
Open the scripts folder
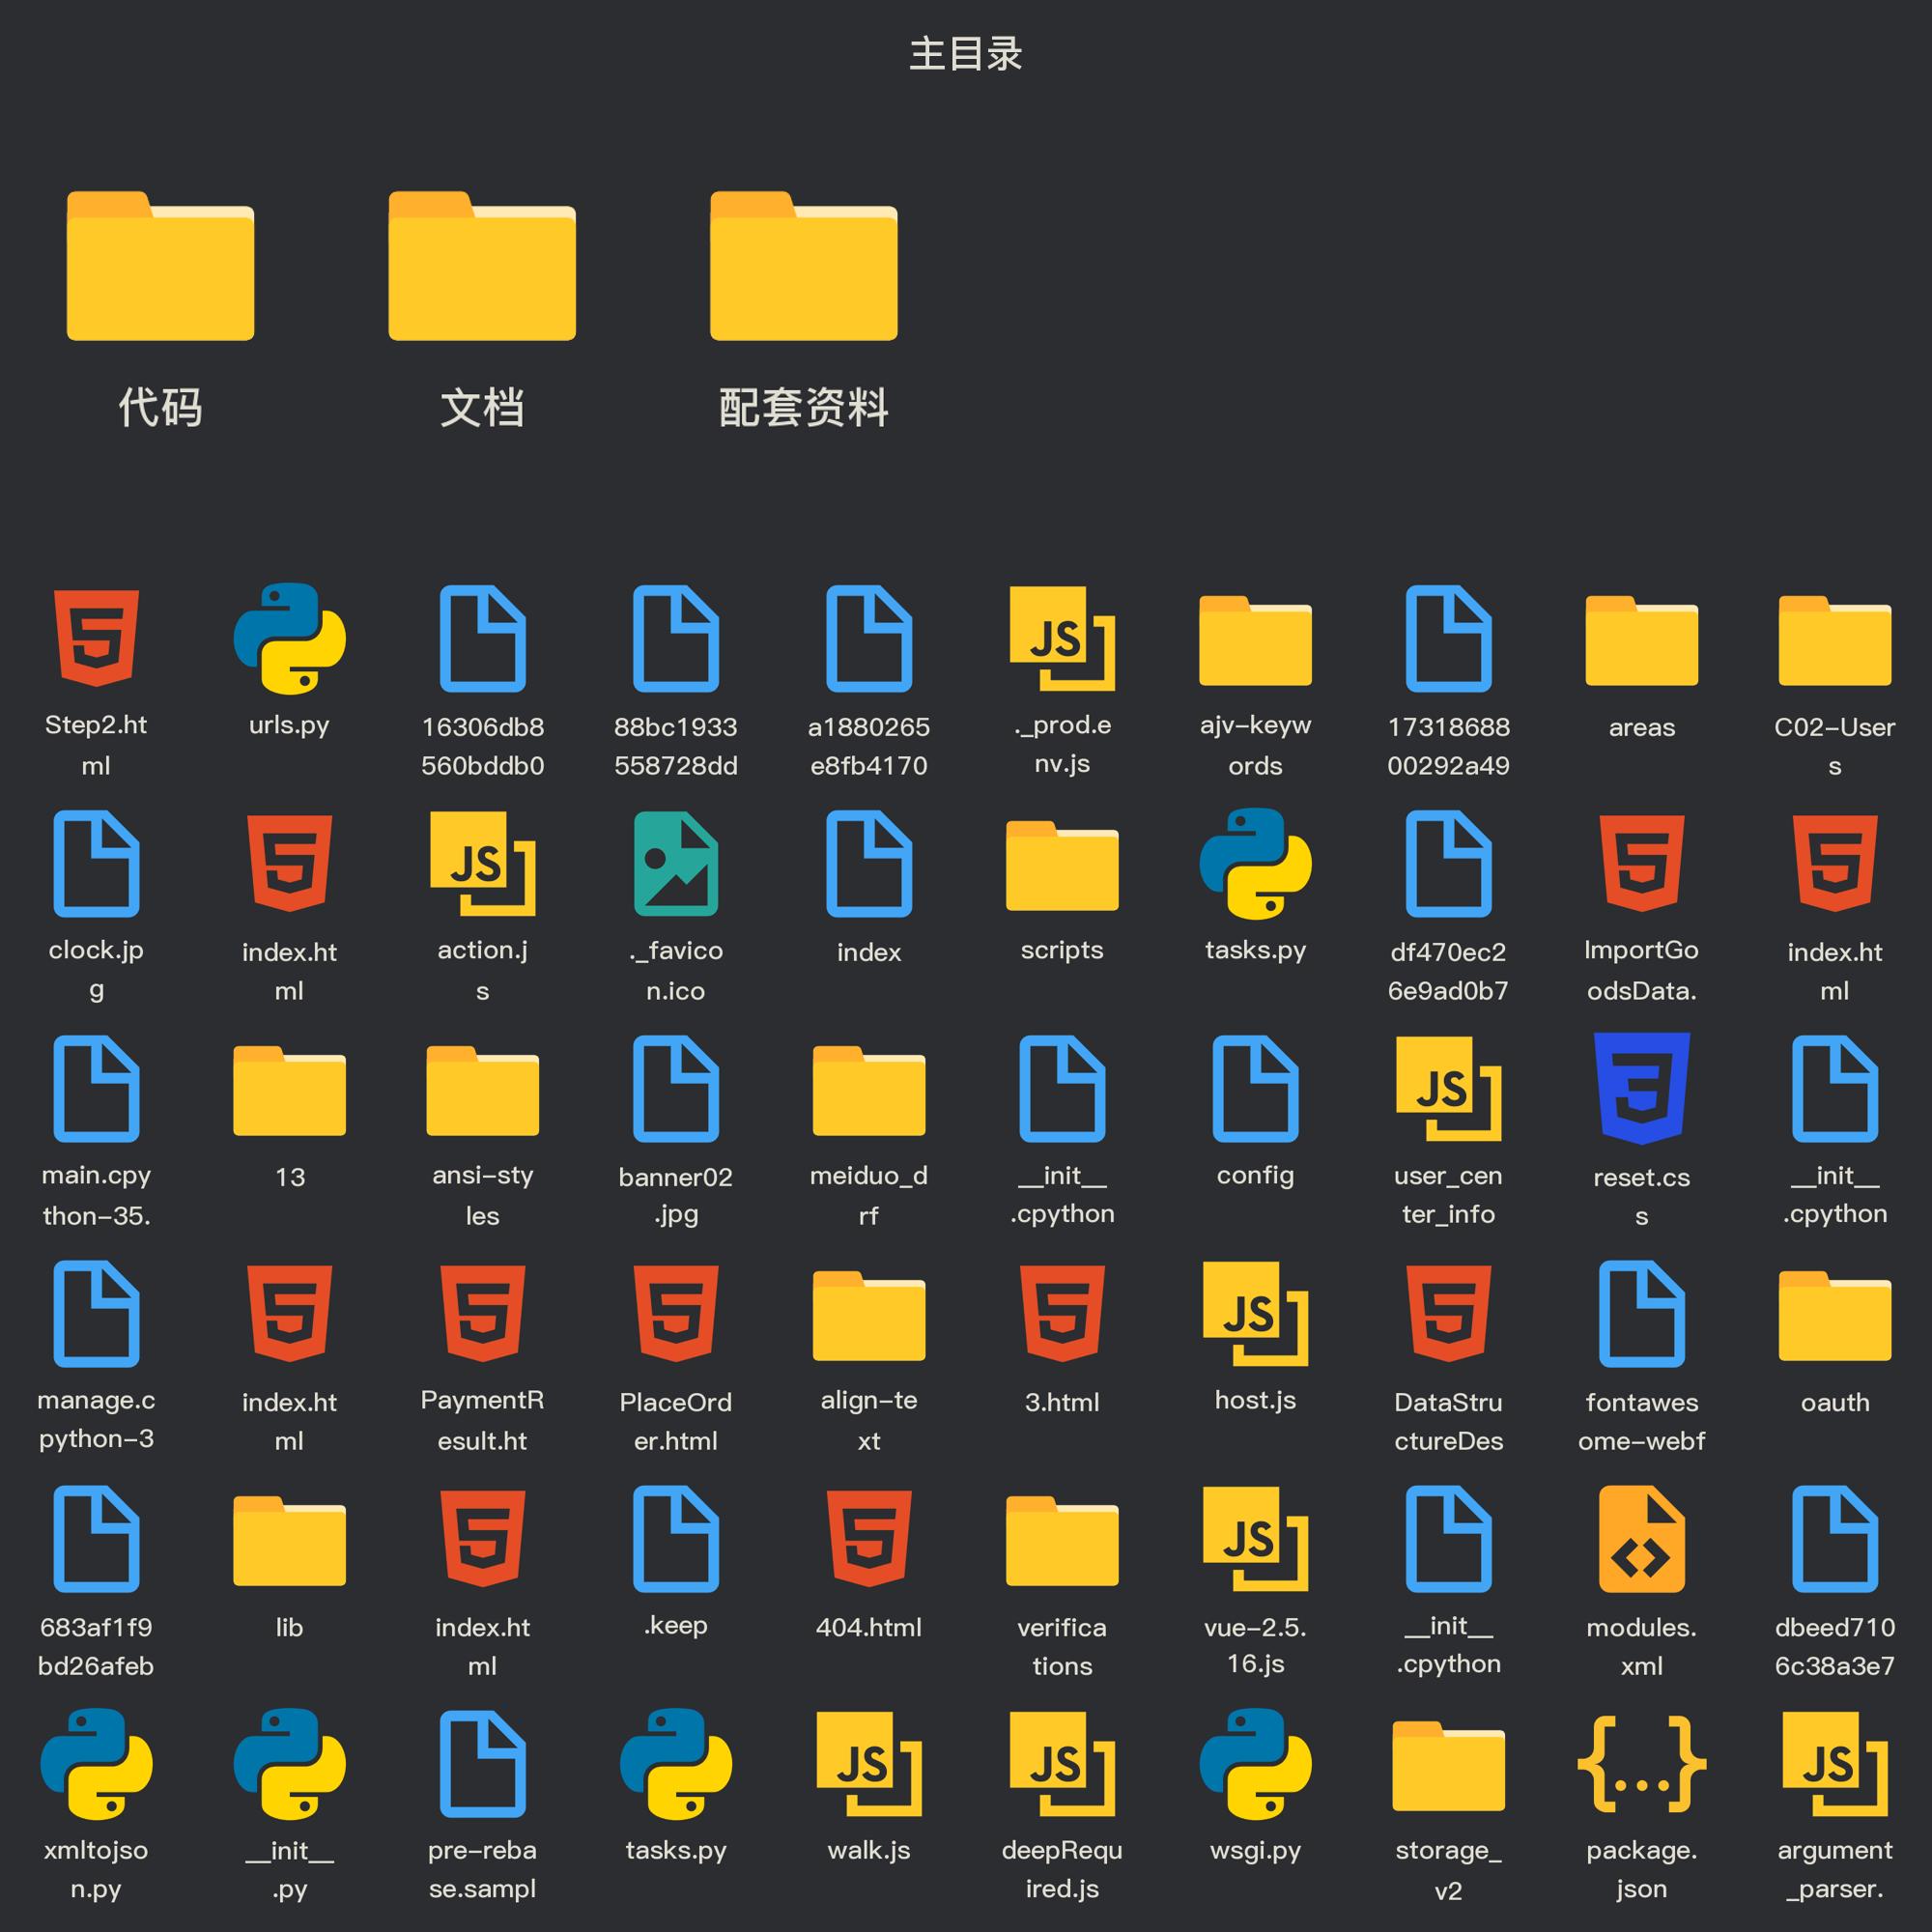point(1062,865)
